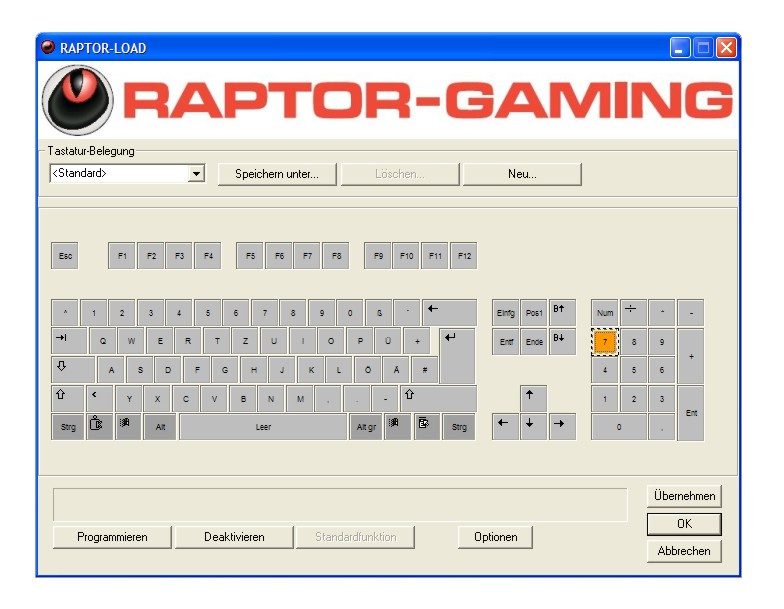Open the Optionen dialog
This screenshot has width=784, height=609.
pyautogui.click(x=495, y=537)
